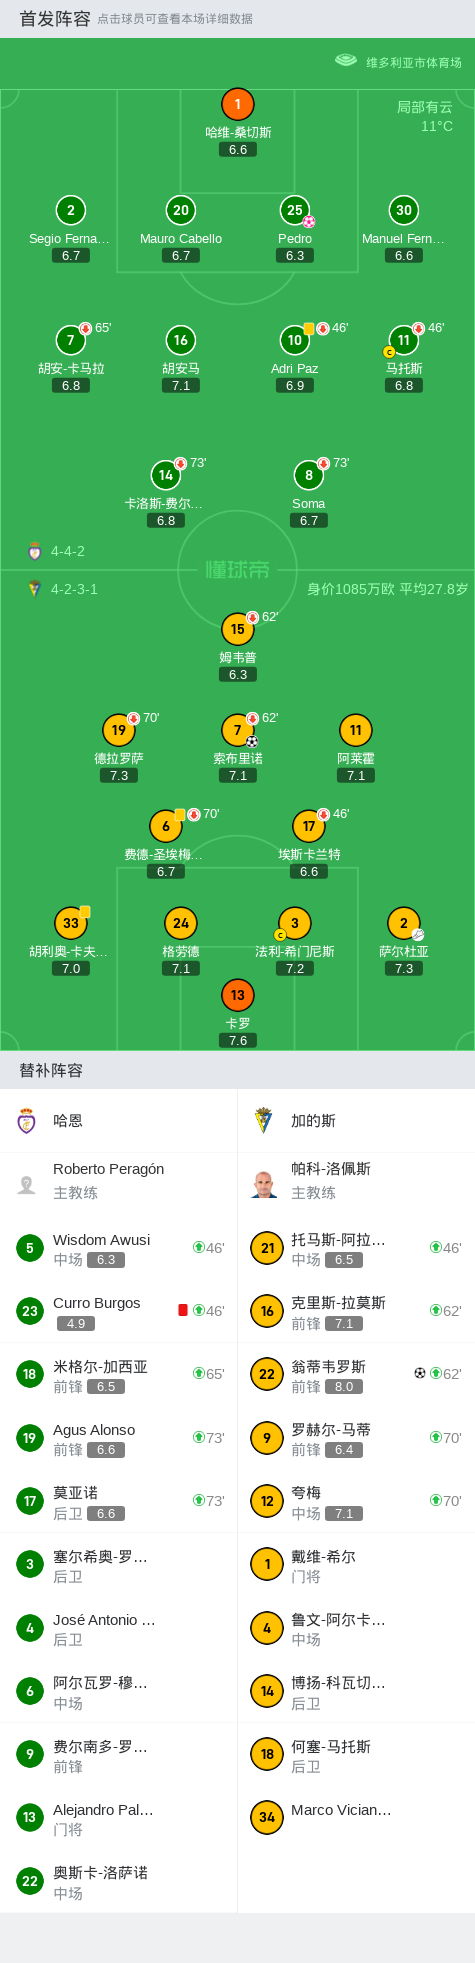The height and width of the screenshot is (1963, 475).
Task: Tap player 33 胡利奥-卡夫 with yellow card
Action: [x=70, y=923]
